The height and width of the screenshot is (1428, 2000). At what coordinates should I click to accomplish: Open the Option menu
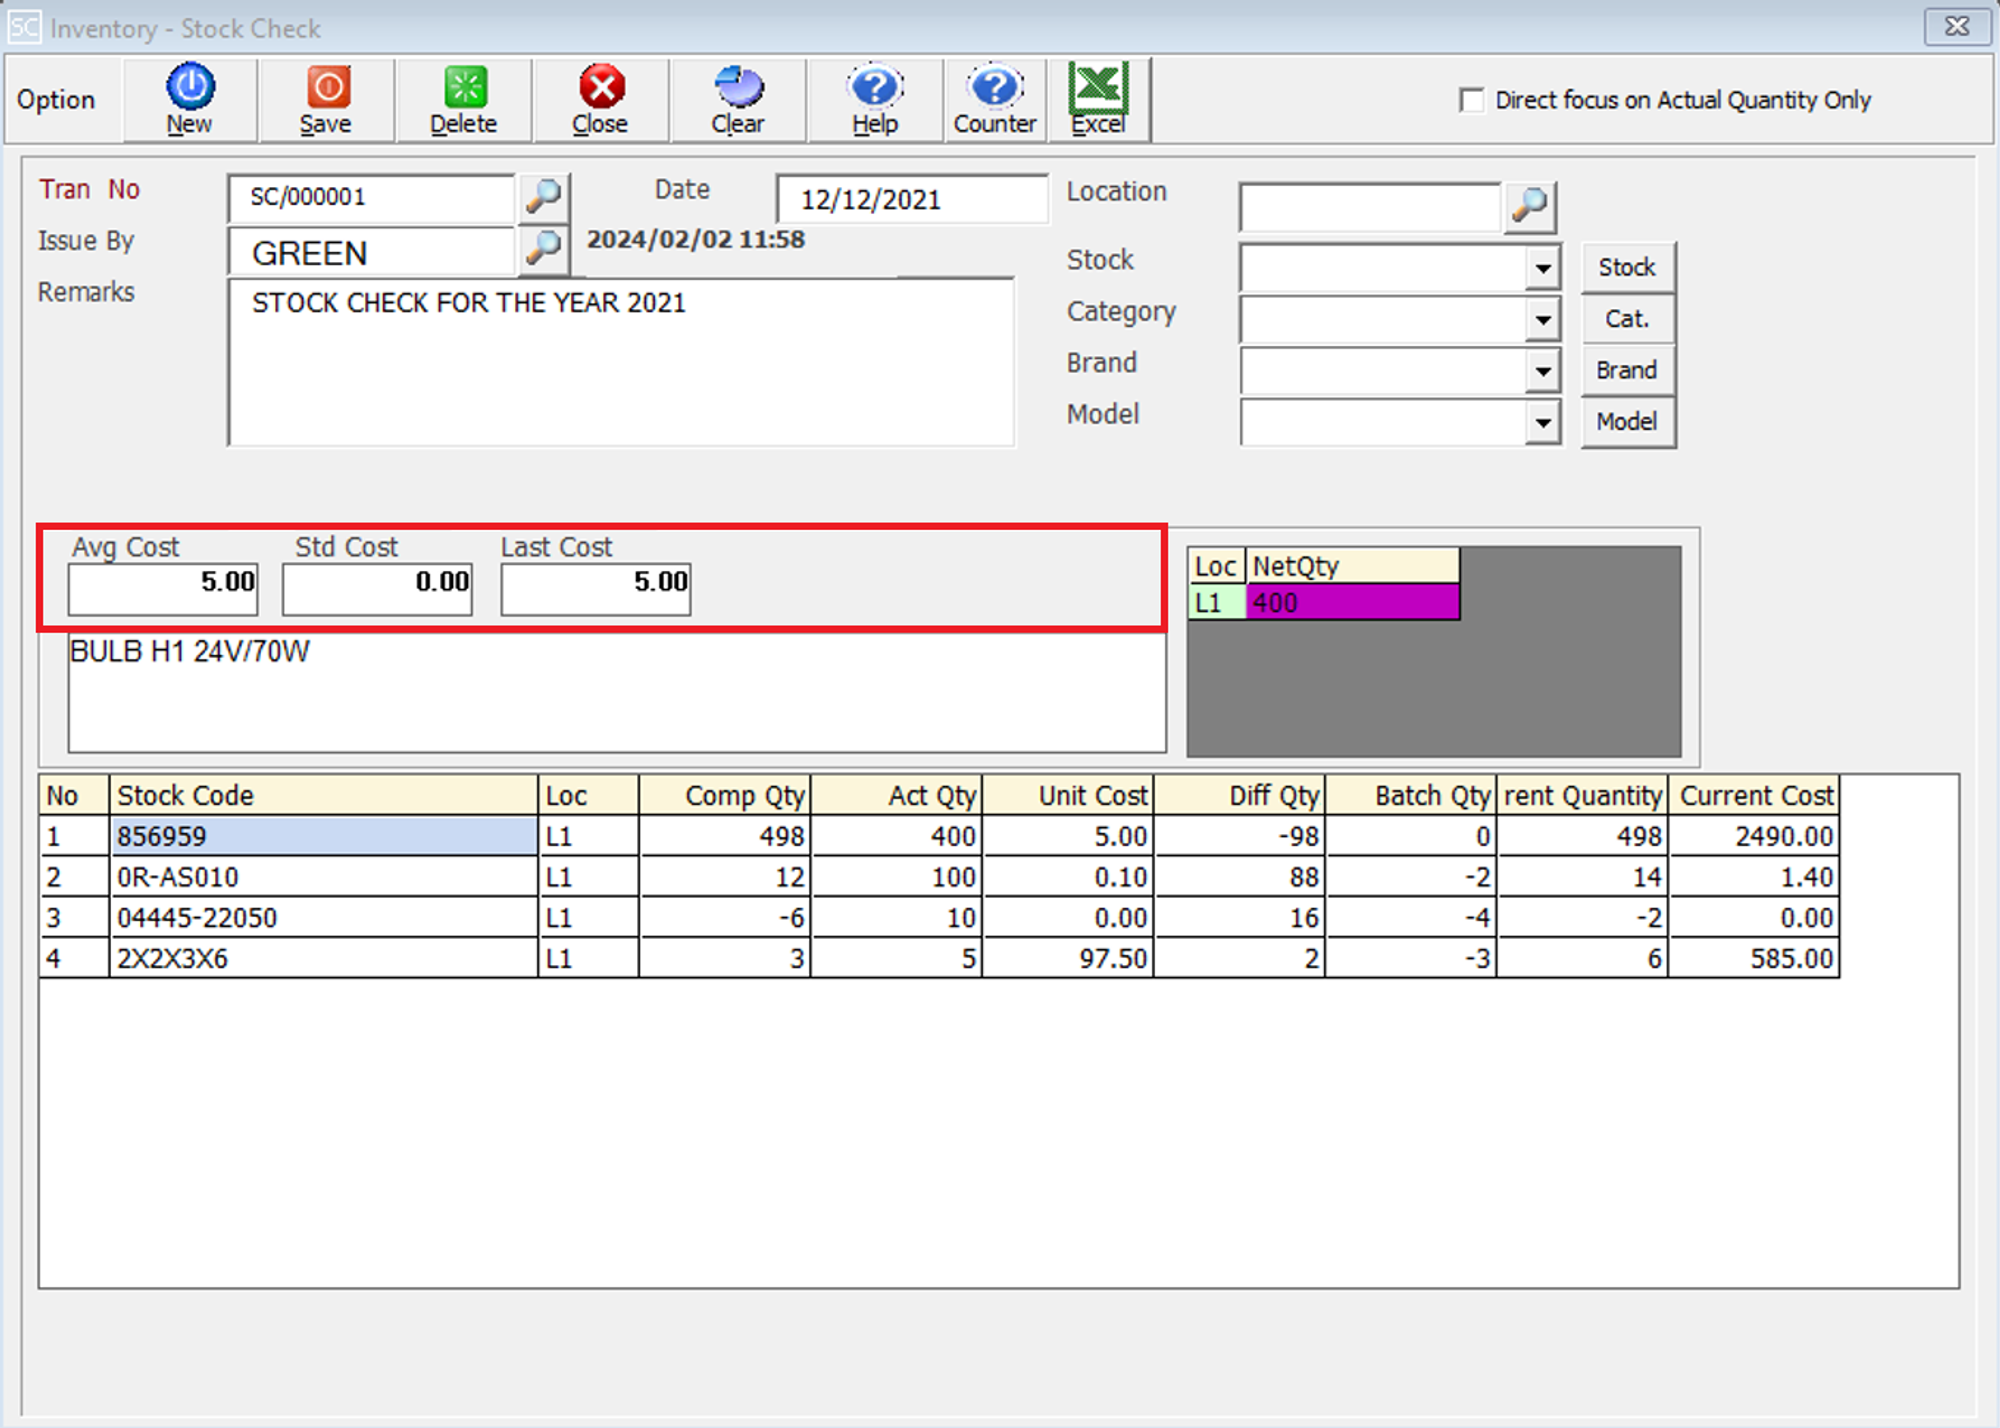click(56, 100)
